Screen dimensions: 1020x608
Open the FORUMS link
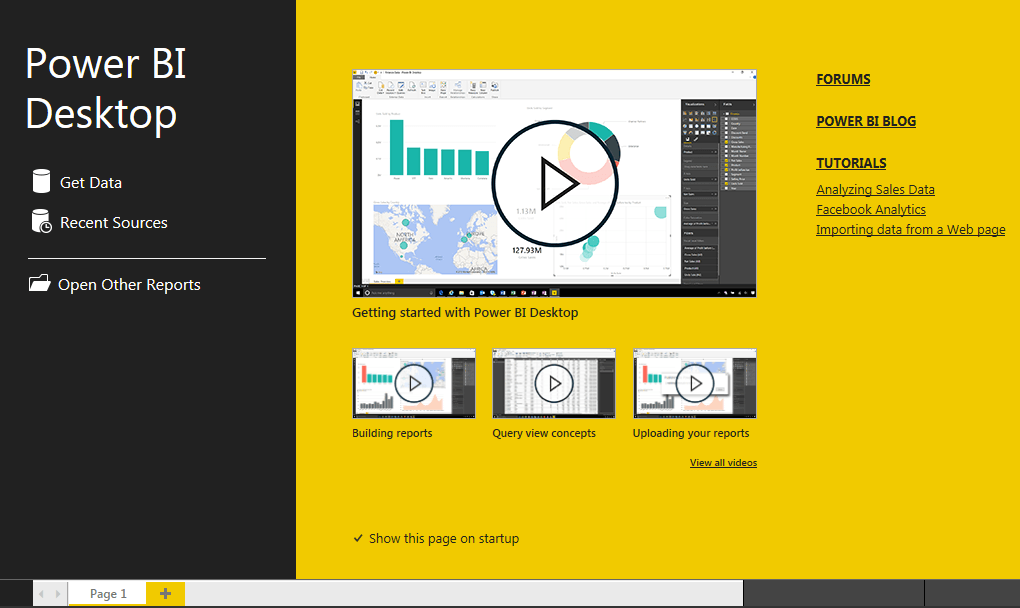tap(843, 79)
